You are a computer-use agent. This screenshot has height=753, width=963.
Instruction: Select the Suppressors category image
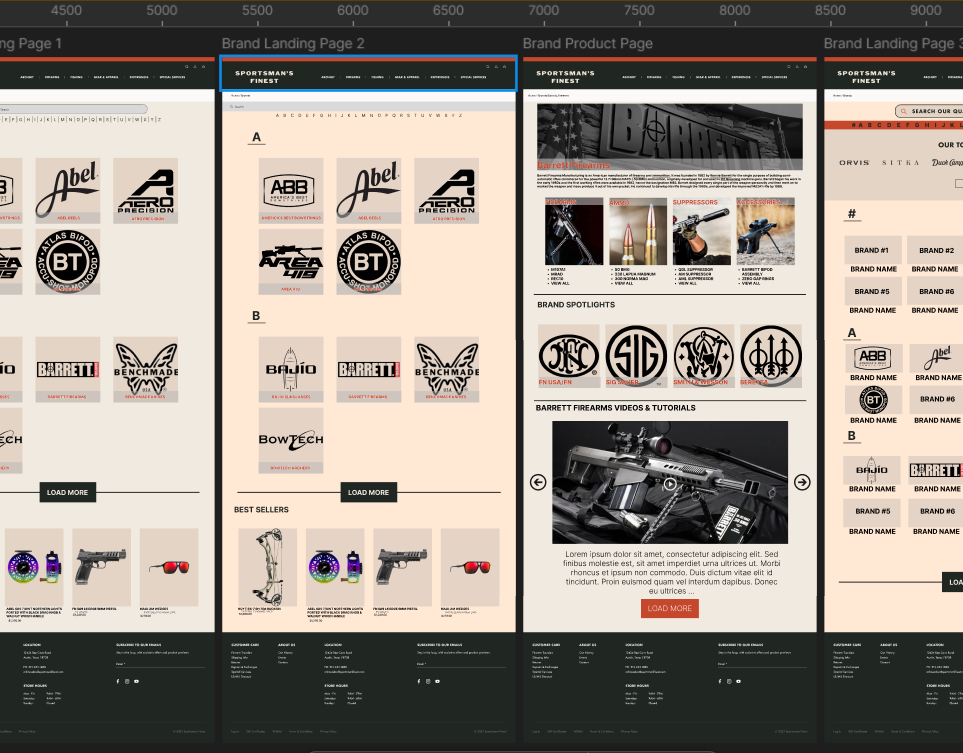[703, 232]
